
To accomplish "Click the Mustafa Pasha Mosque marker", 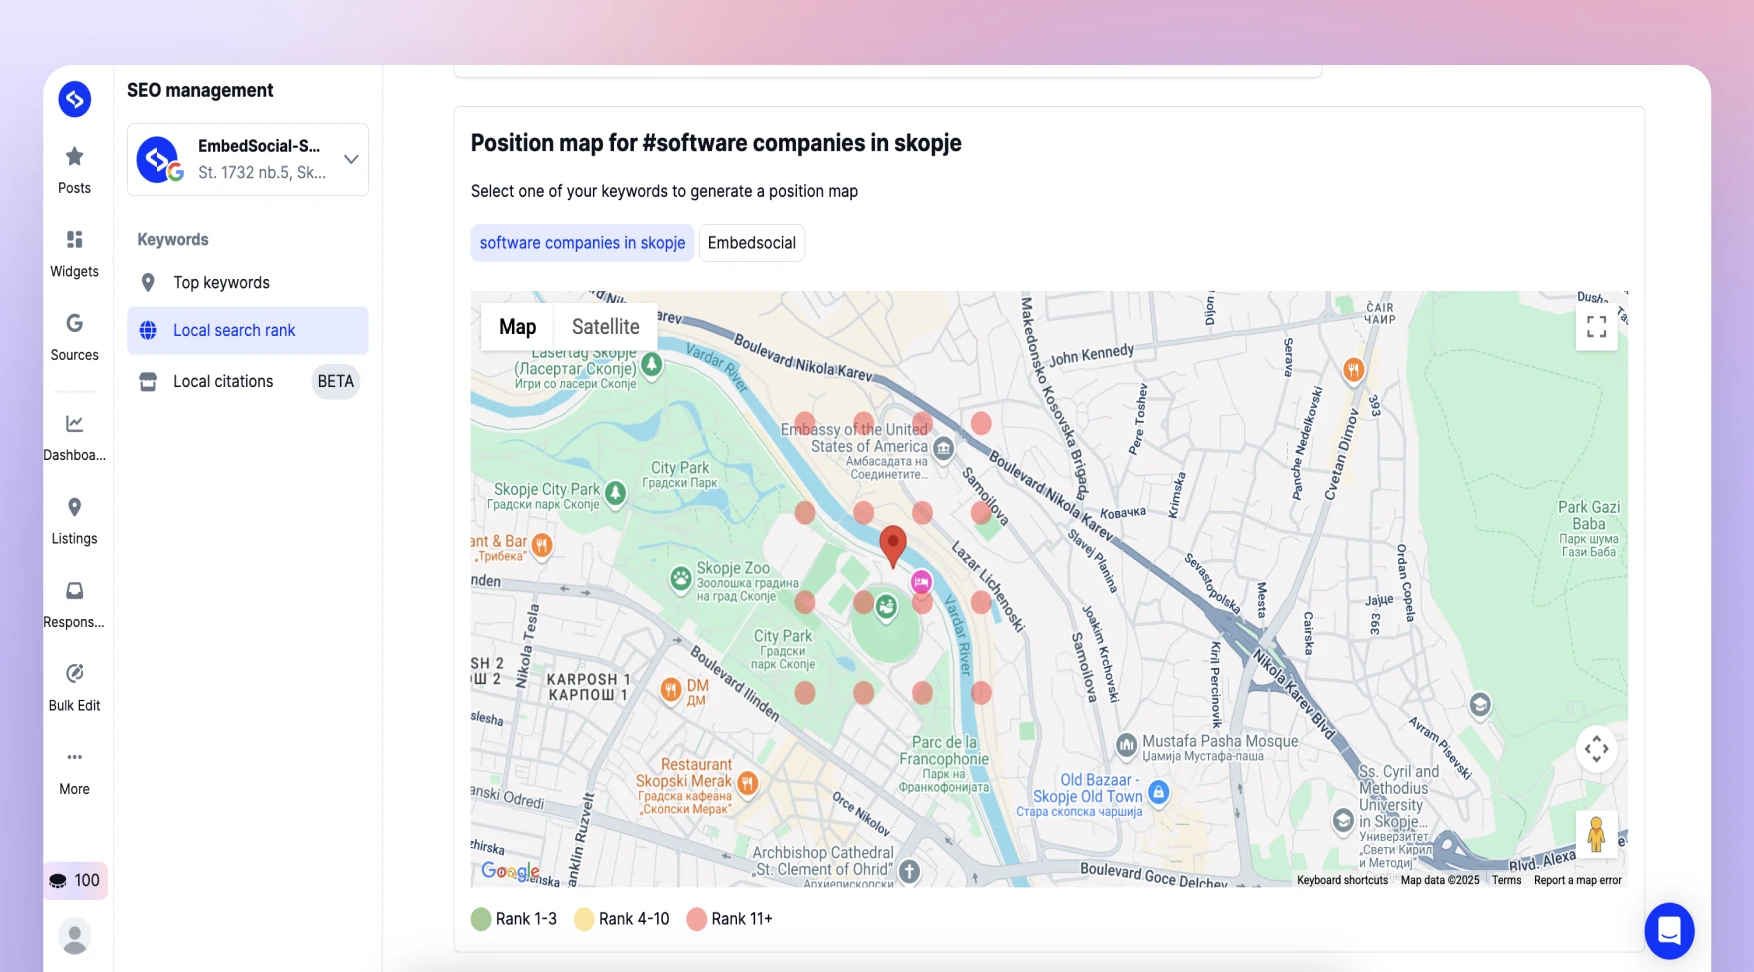I will coord(1127,744).
